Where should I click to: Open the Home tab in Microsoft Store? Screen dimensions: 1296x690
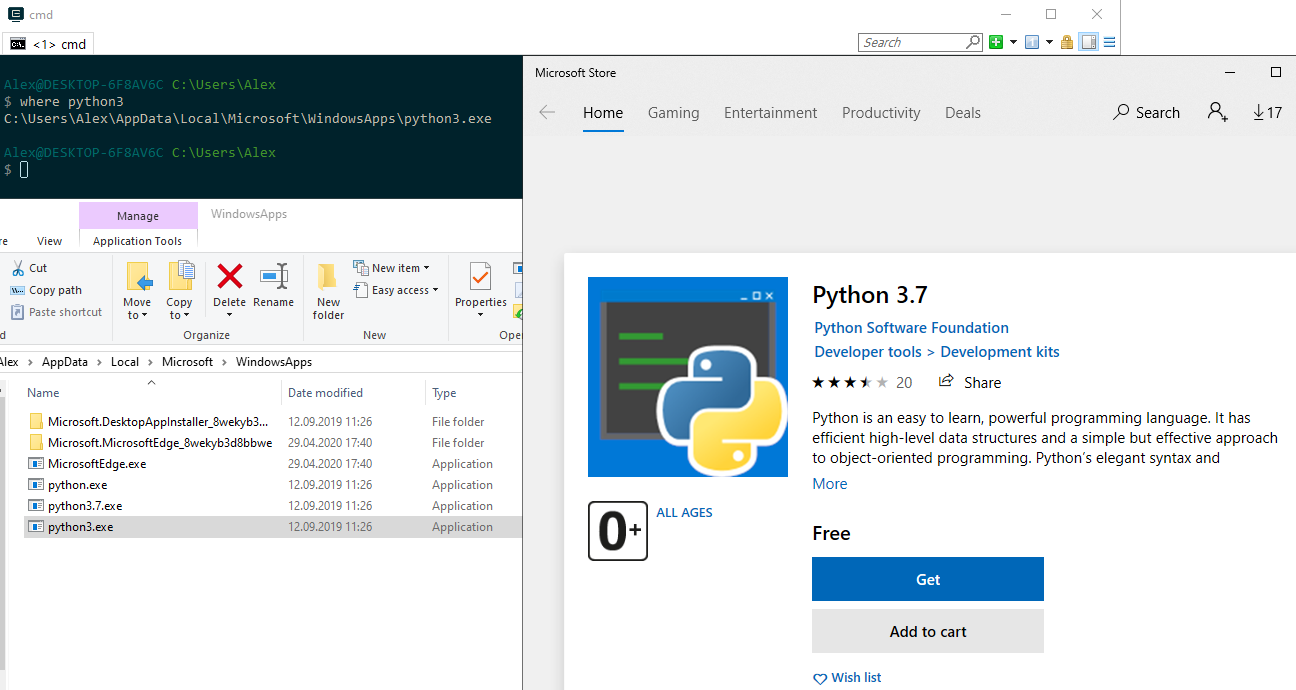click(603, 113)
